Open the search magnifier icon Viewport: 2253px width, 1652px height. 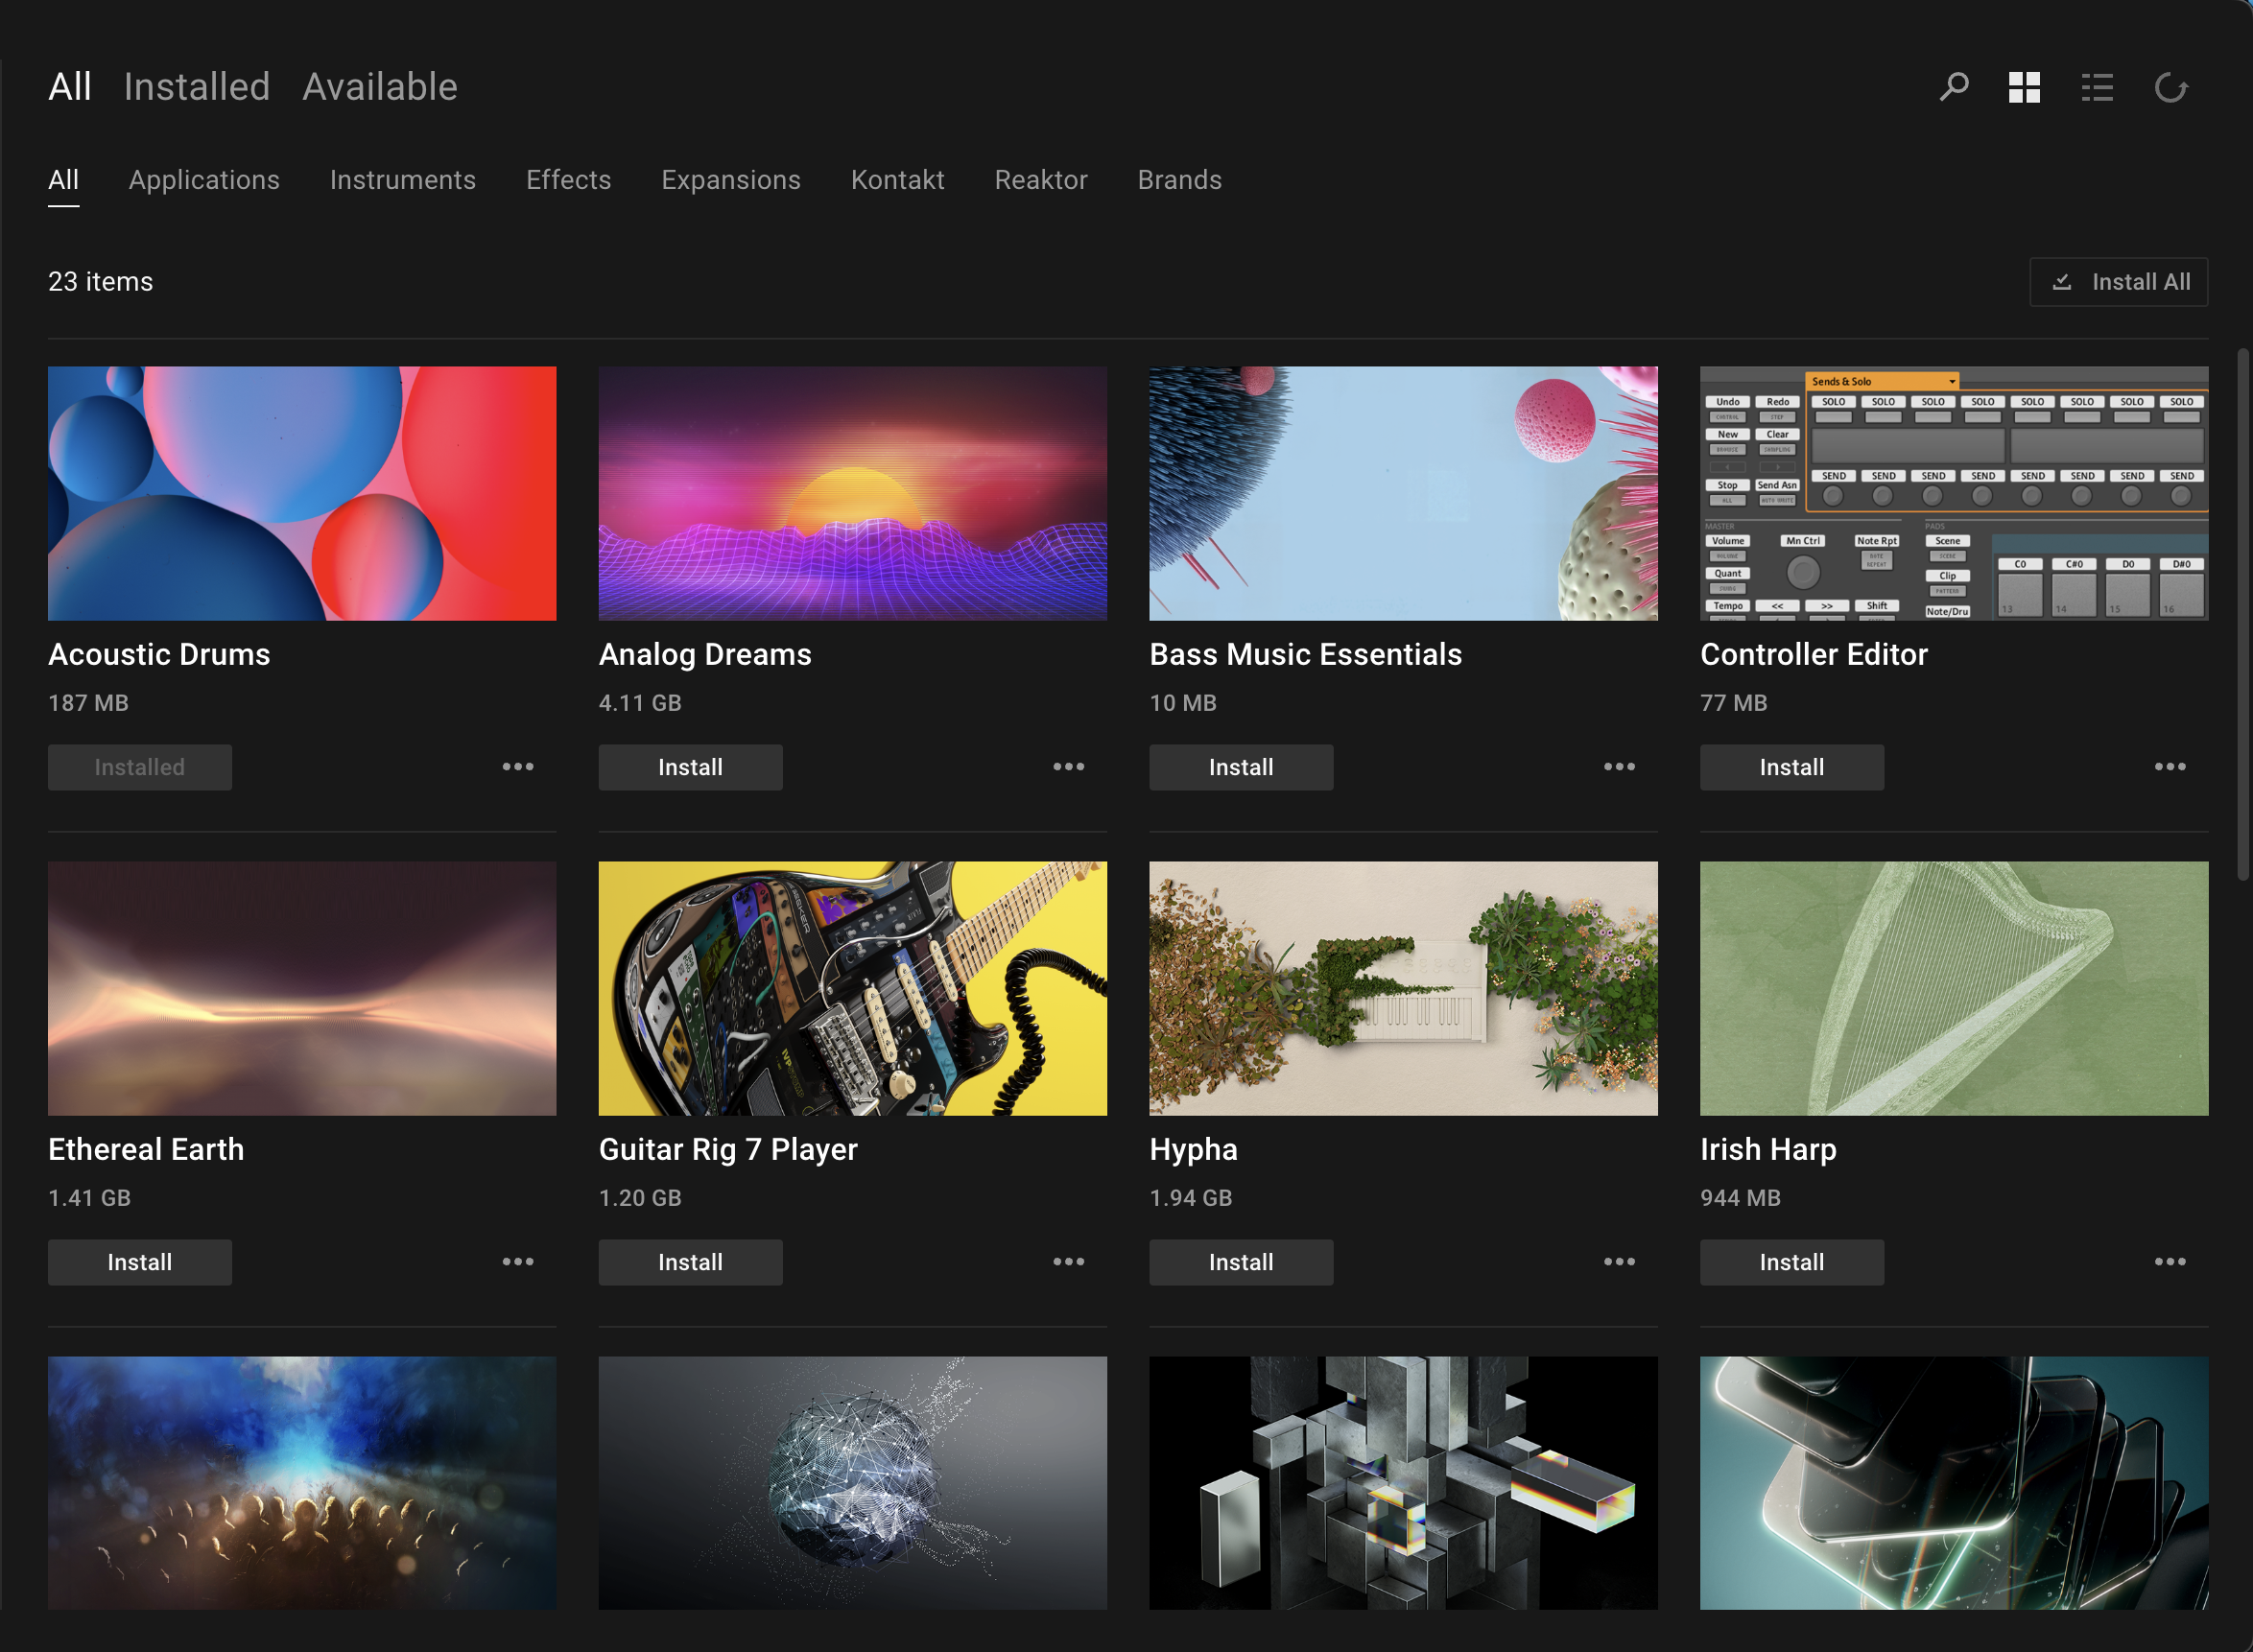(x=1953, y=87)
